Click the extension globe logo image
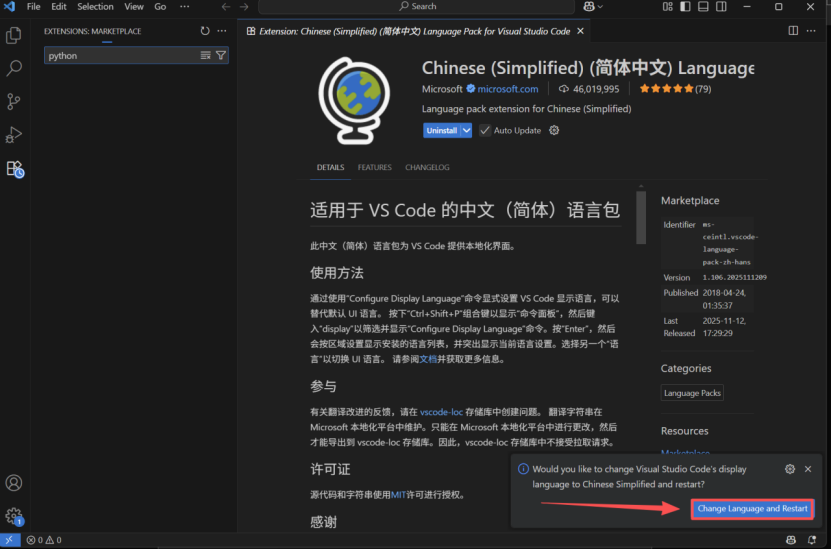Image resolution: width=831 pixels, height=550 pixels. click(354, 100)
